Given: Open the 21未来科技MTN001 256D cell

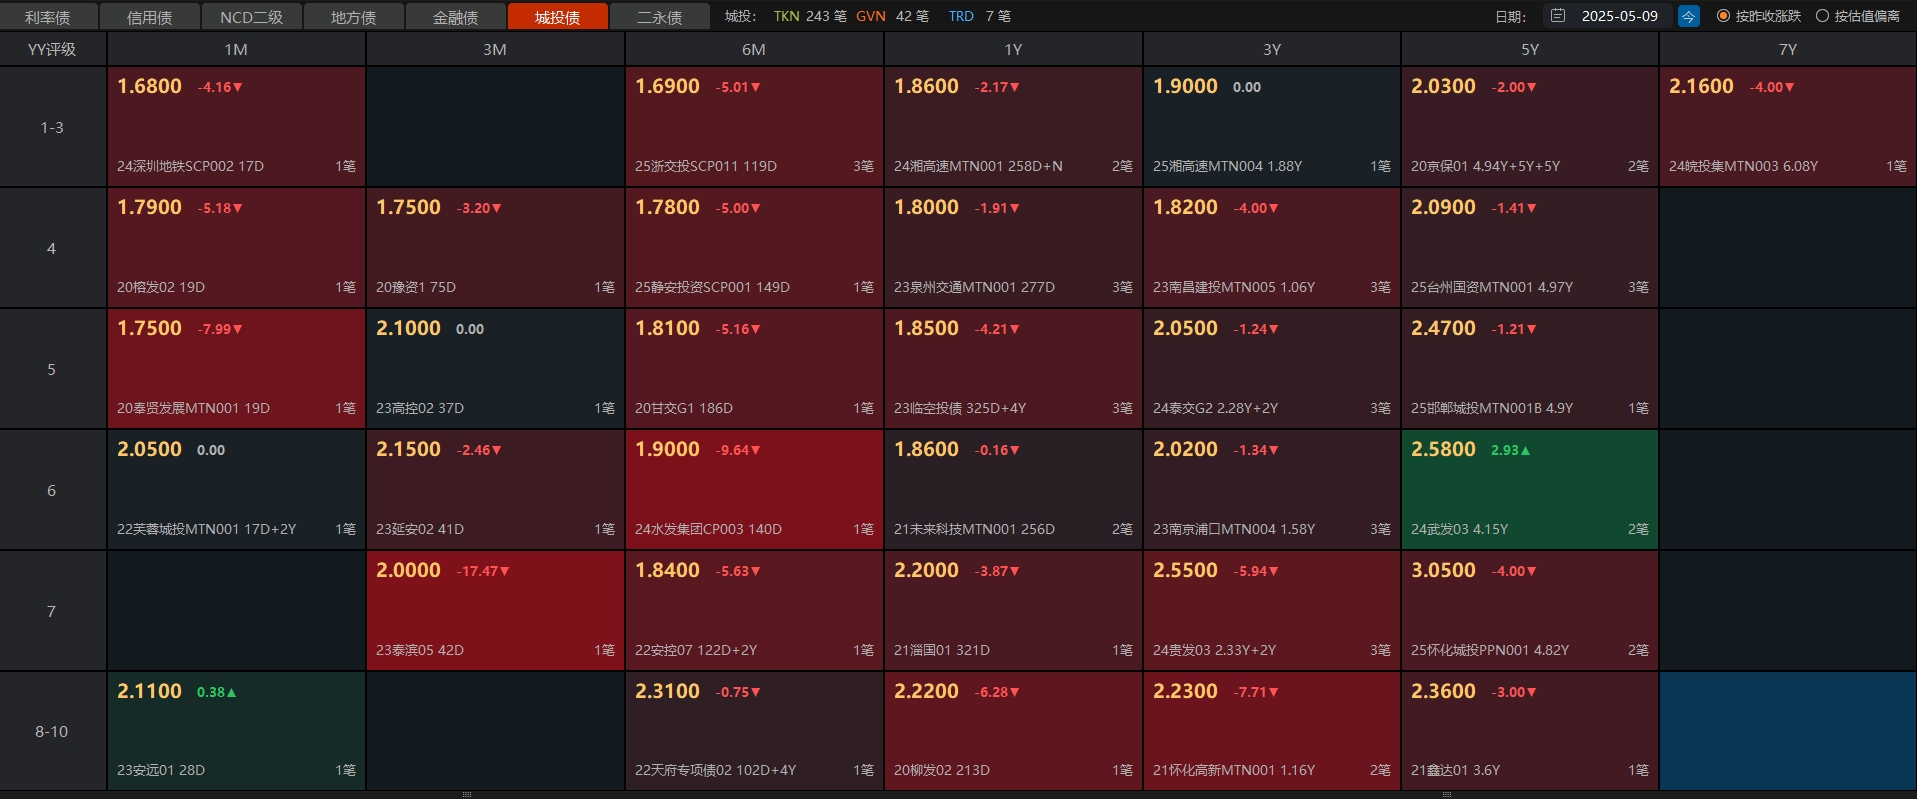Looking at the screenshot, I should pos(1013,490).
